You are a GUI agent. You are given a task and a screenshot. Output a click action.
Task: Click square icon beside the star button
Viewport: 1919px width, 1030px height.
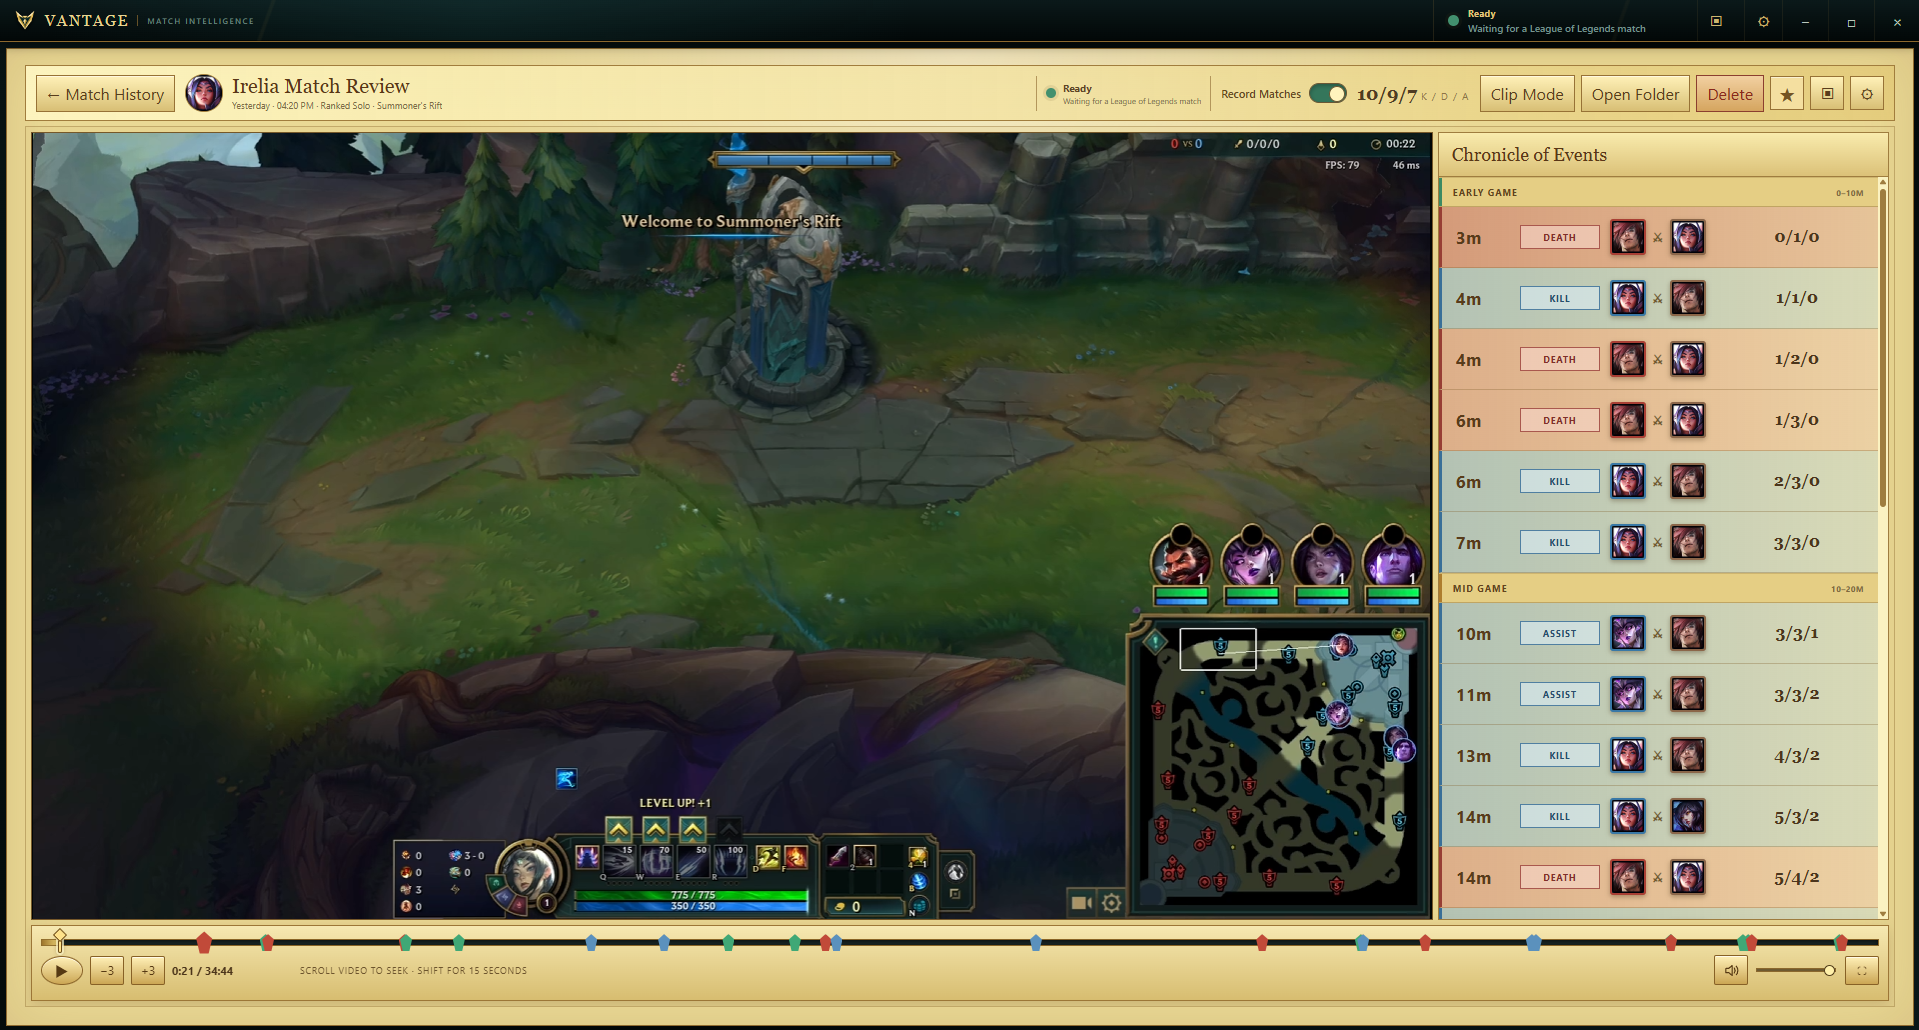[1827, 94]
